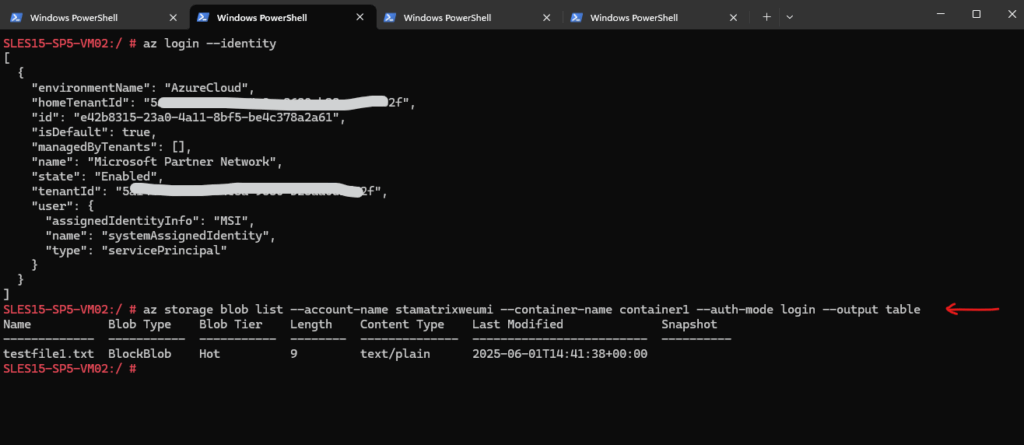Click the PowerShell icon on the active second tab

click(204, 17)
